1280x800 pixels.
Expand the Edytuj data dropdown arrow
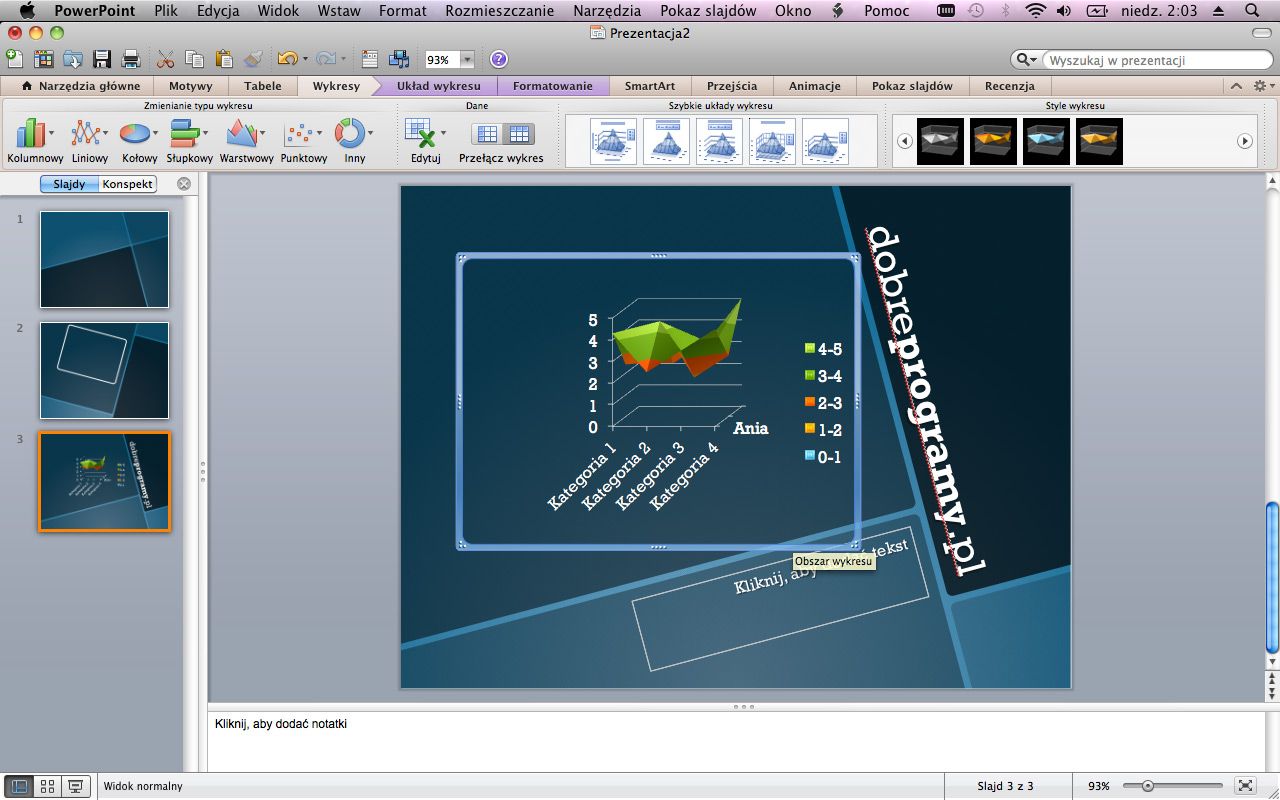443,134
